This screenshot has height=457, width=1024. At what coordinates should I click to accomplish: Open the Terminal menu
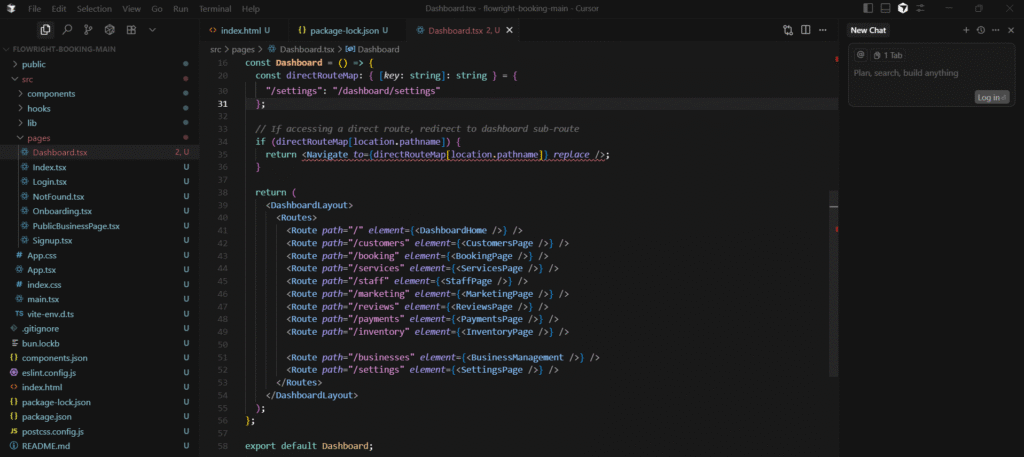coord(214,8)
